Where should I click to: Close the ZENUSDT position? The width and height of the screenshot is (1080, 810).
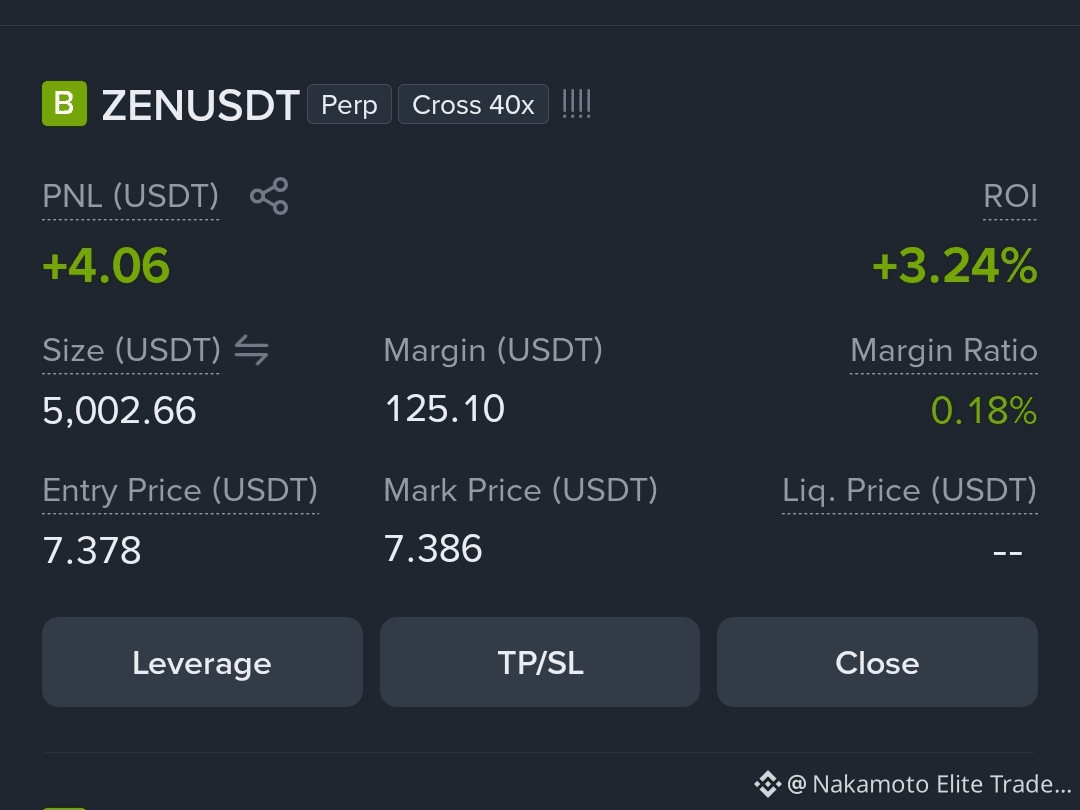(878, 662)
